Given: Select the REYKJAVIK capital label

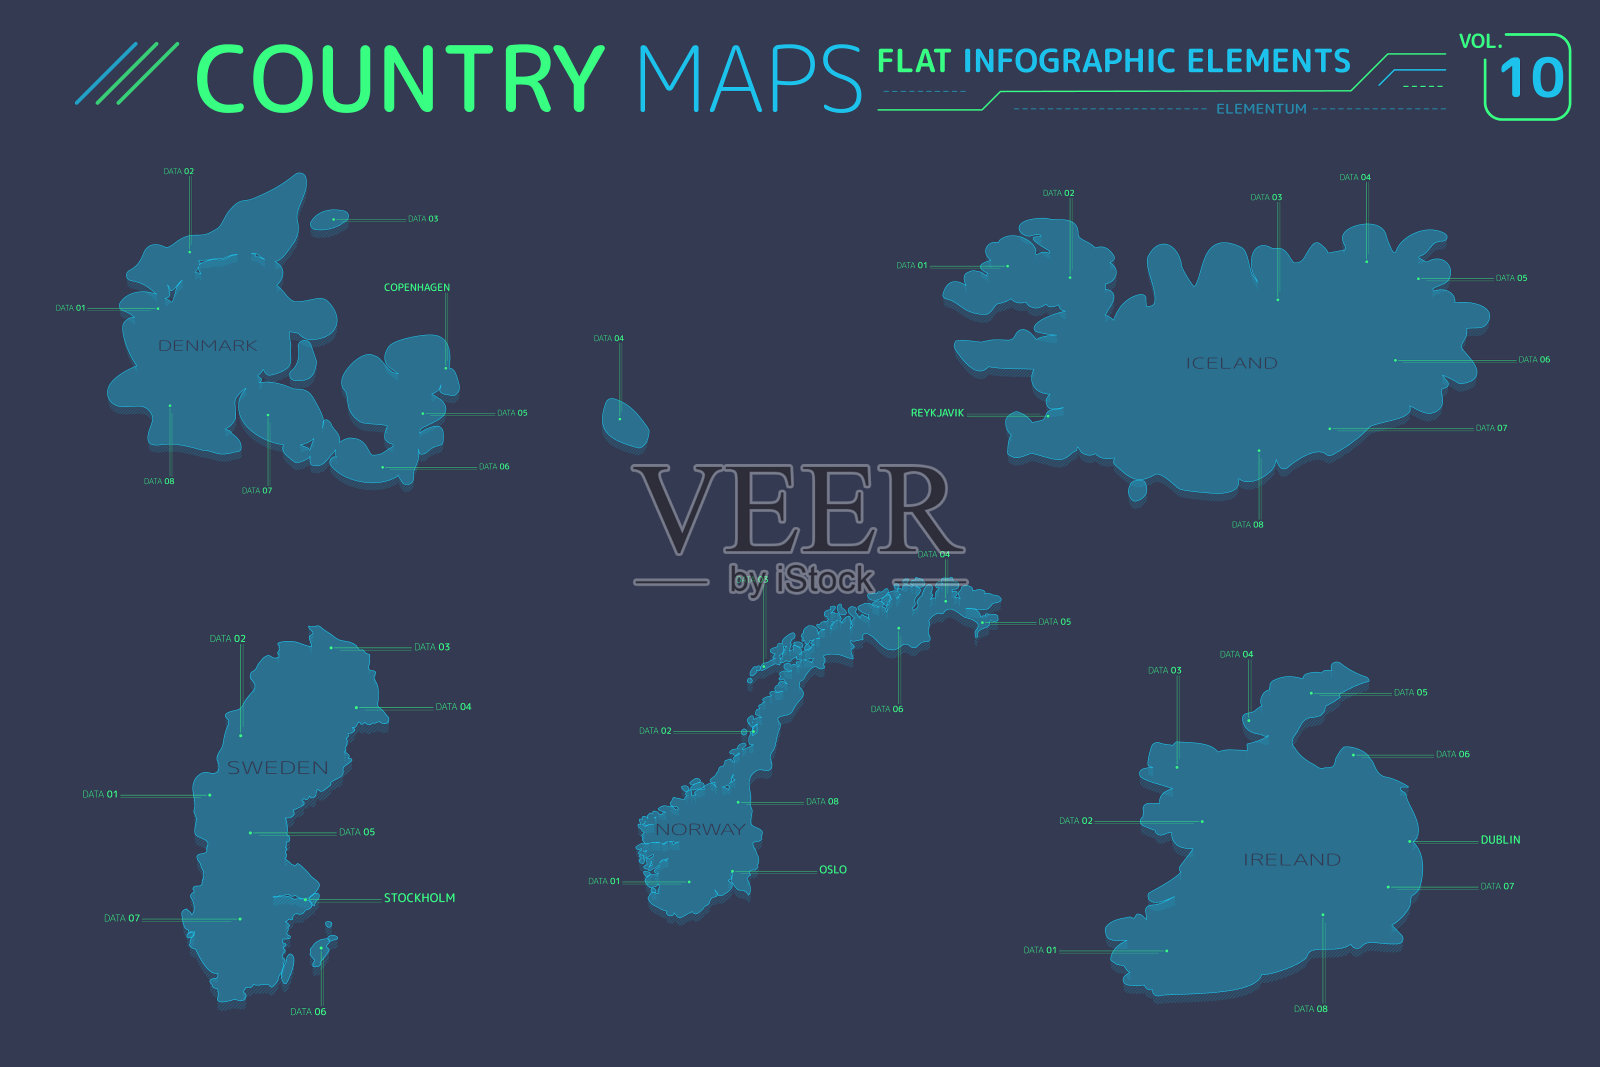Looking at the screenshot, I should 937,413.
